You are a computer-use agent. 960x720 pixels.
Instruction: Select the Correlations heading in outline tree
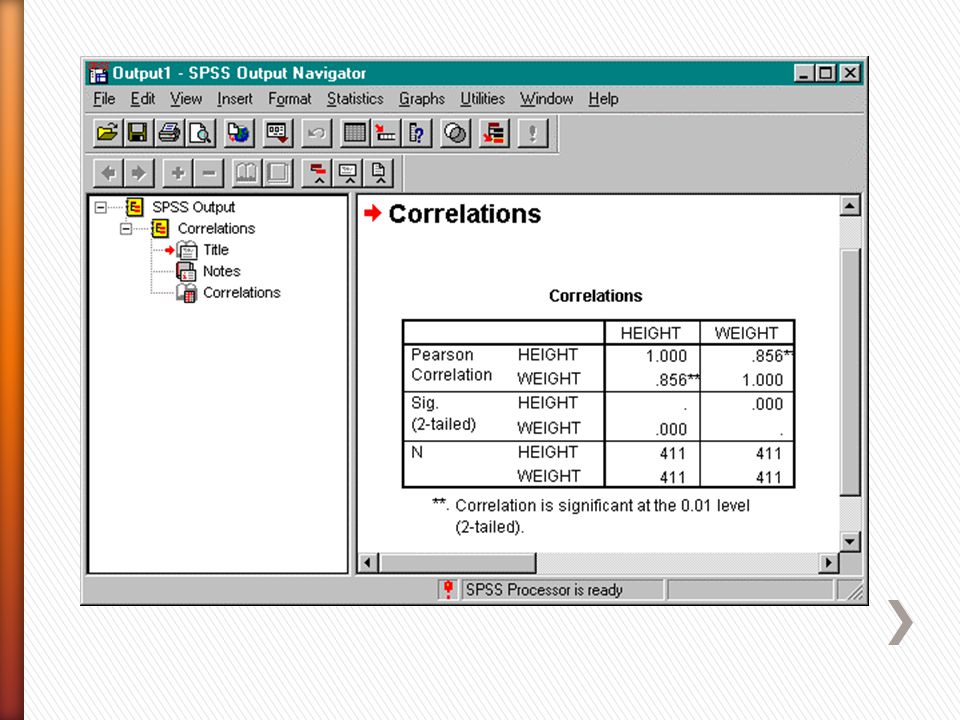pos(216,228)
